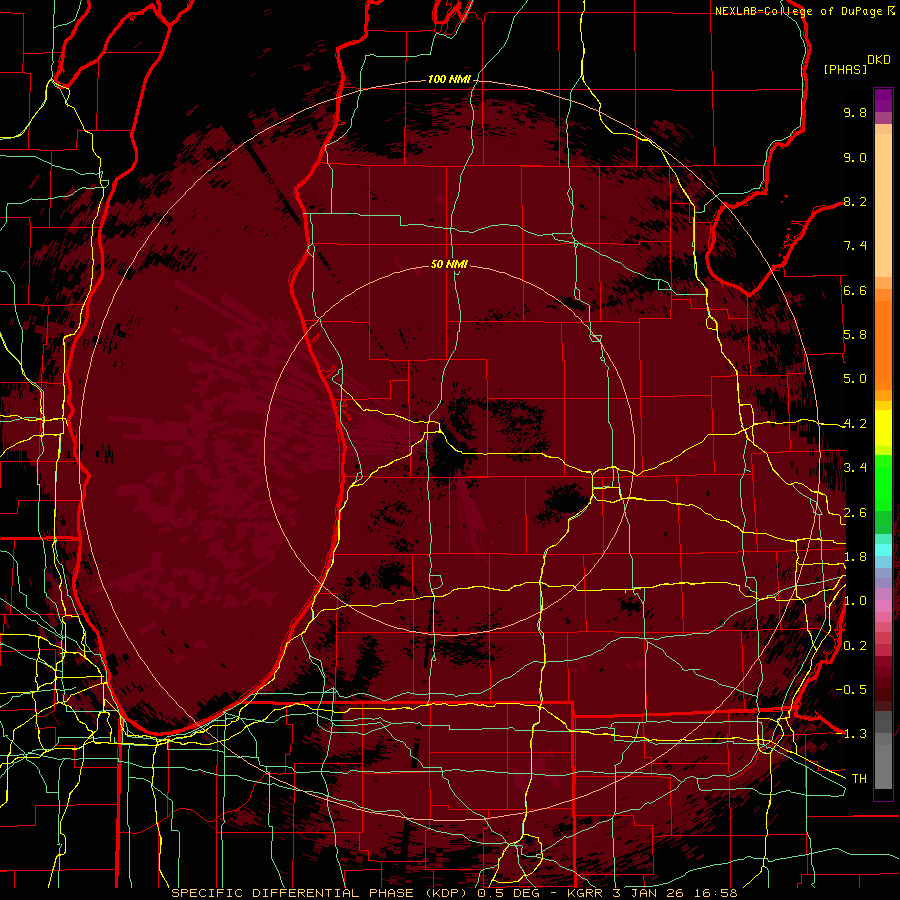Click the 7.4 scale value
900x900 pixels.
pyautogui.click(x=855, y=246)
